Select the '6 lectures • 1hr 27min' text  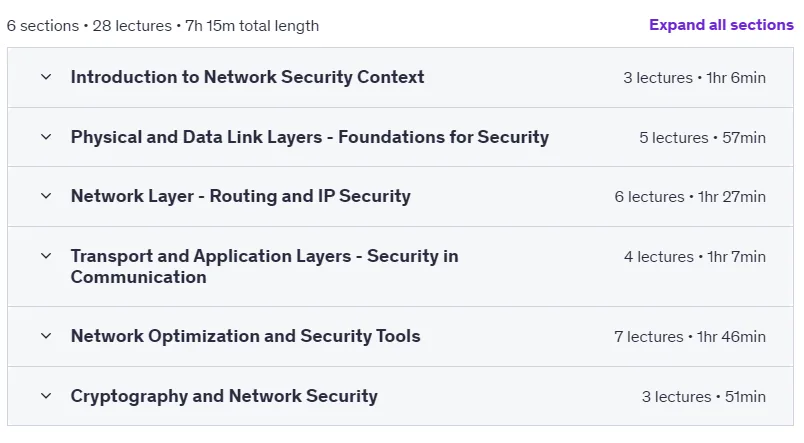pos(690,196)
